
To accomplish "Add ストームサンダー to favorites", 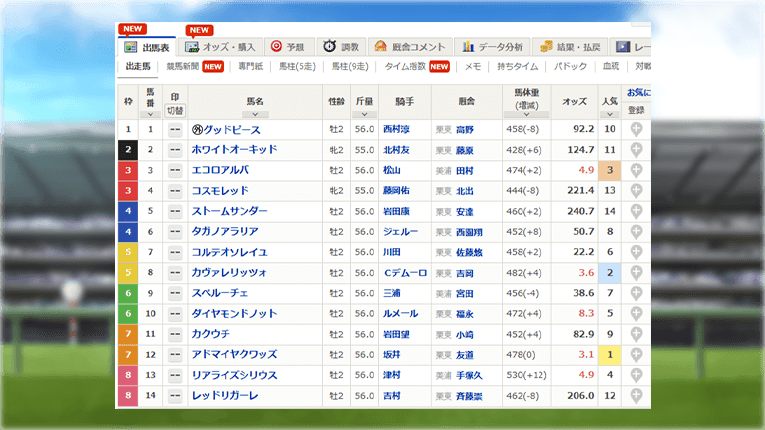I will tap(636, 211).
